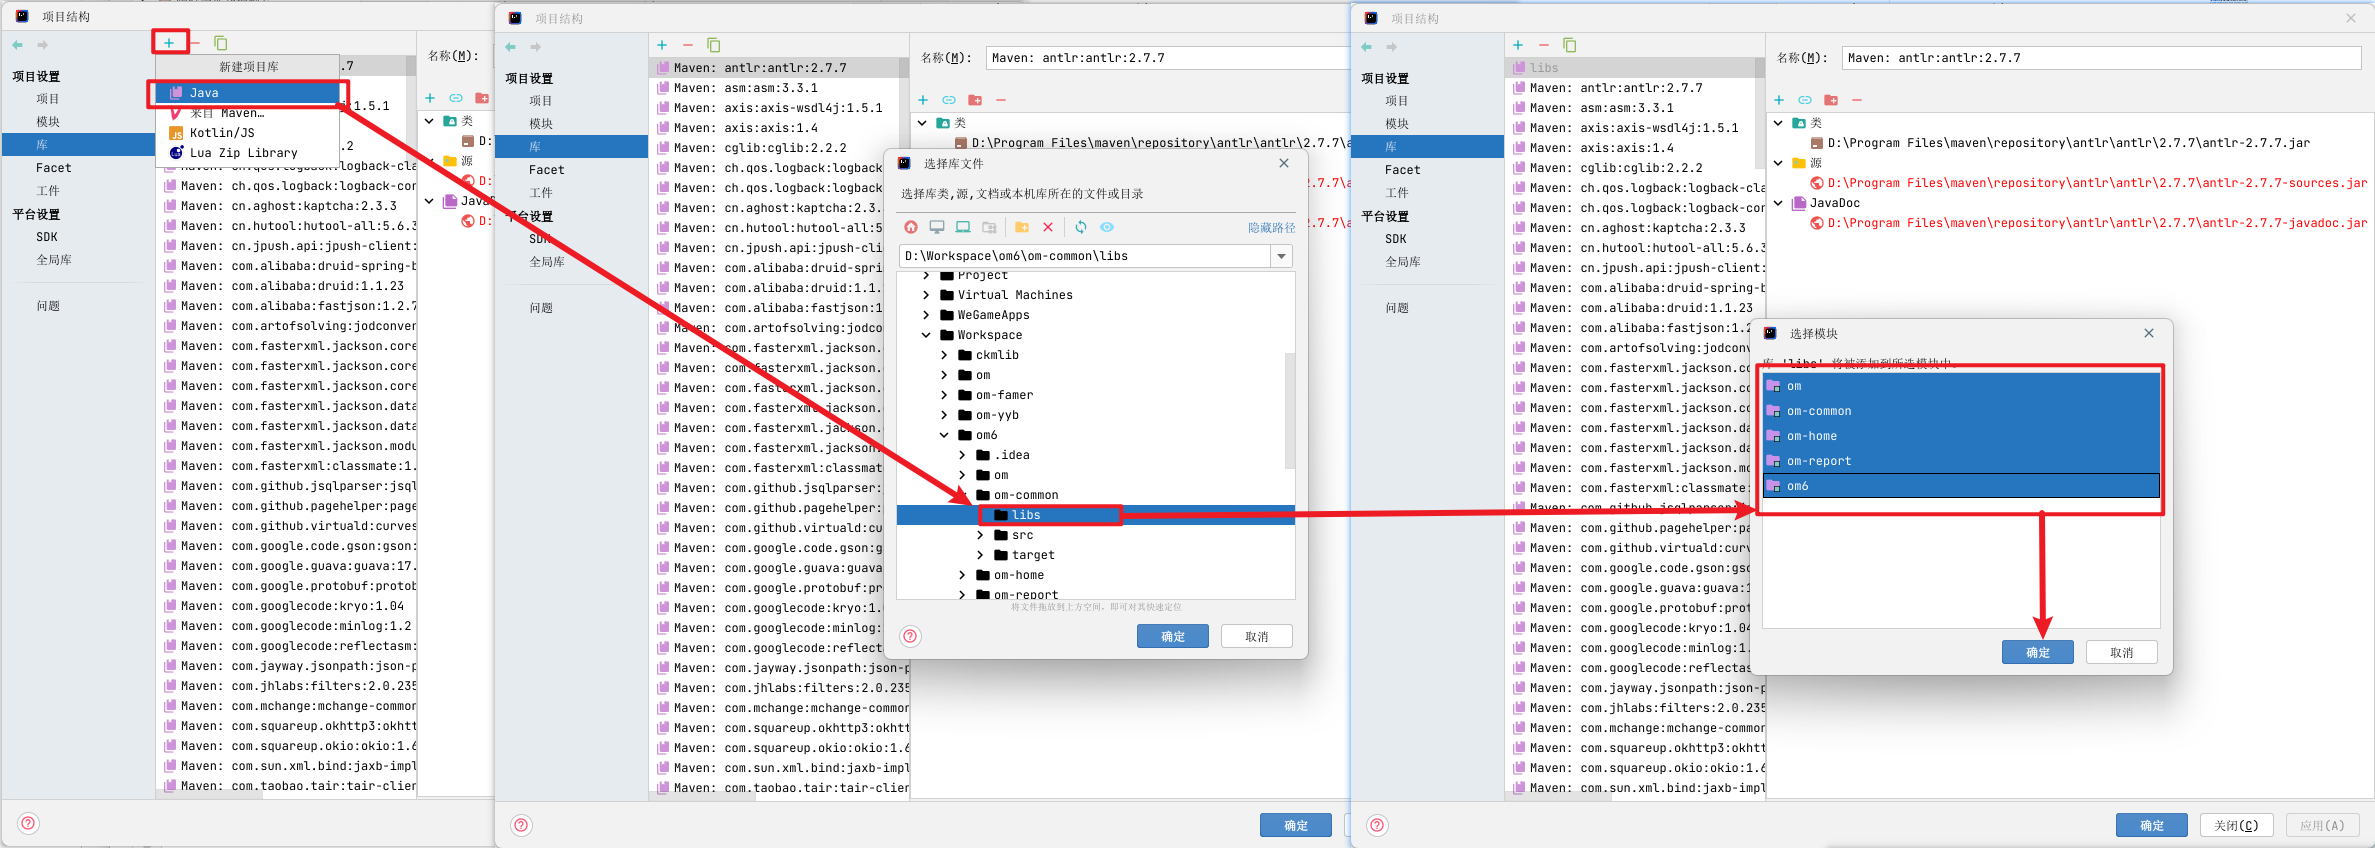Click the copy library icon in left window

221,43
